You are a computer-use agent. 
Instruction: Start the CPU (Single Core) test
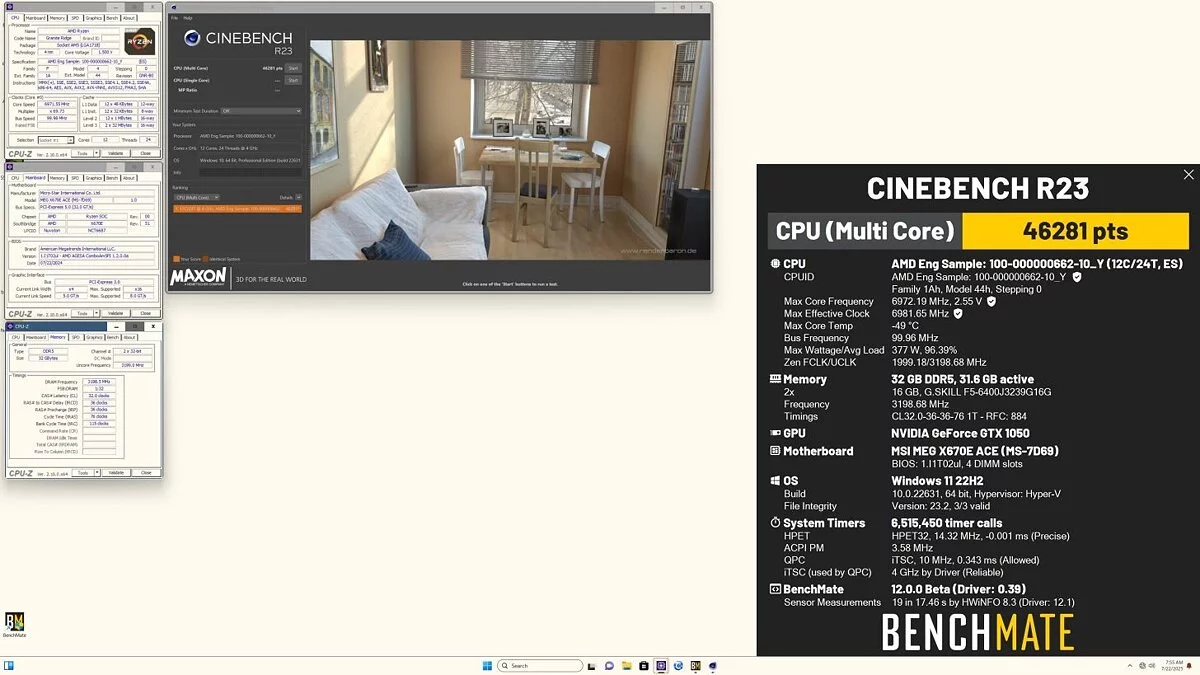293,80
